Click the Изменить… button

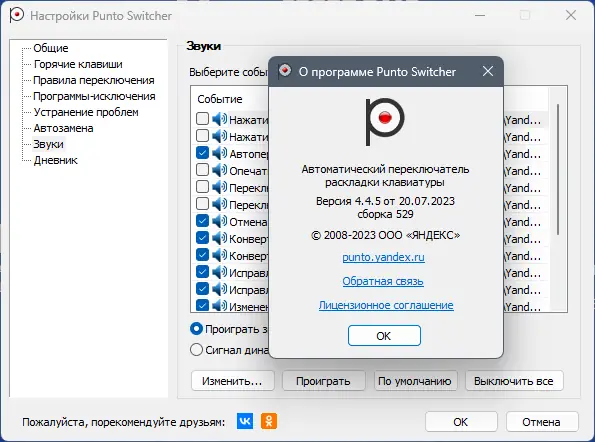tap(233, 381)
